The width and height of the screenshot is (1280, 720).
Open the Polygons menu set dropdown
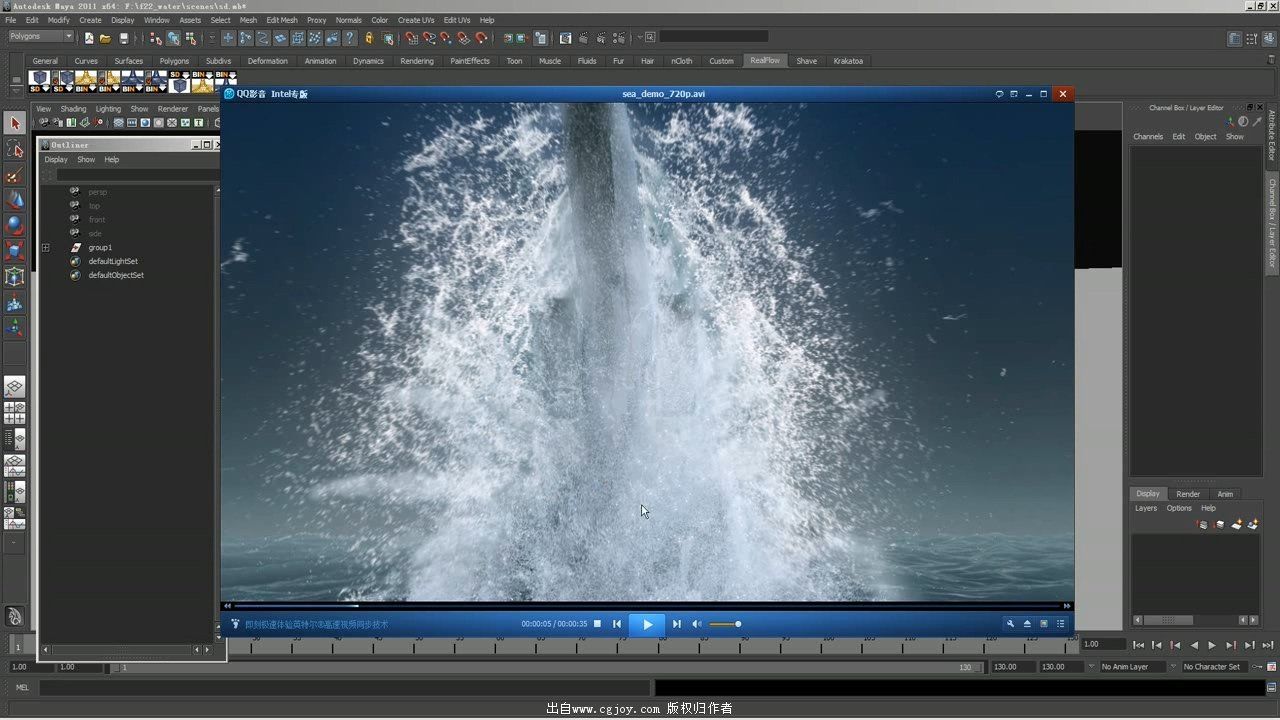pos(41,37)
